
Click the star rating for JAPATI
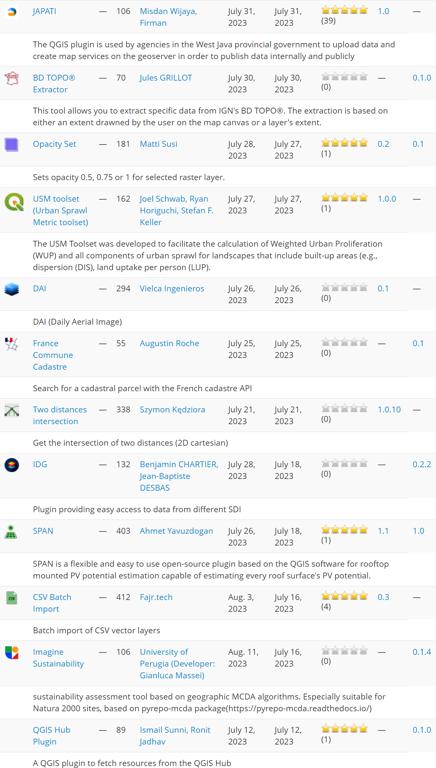[344, 10]
